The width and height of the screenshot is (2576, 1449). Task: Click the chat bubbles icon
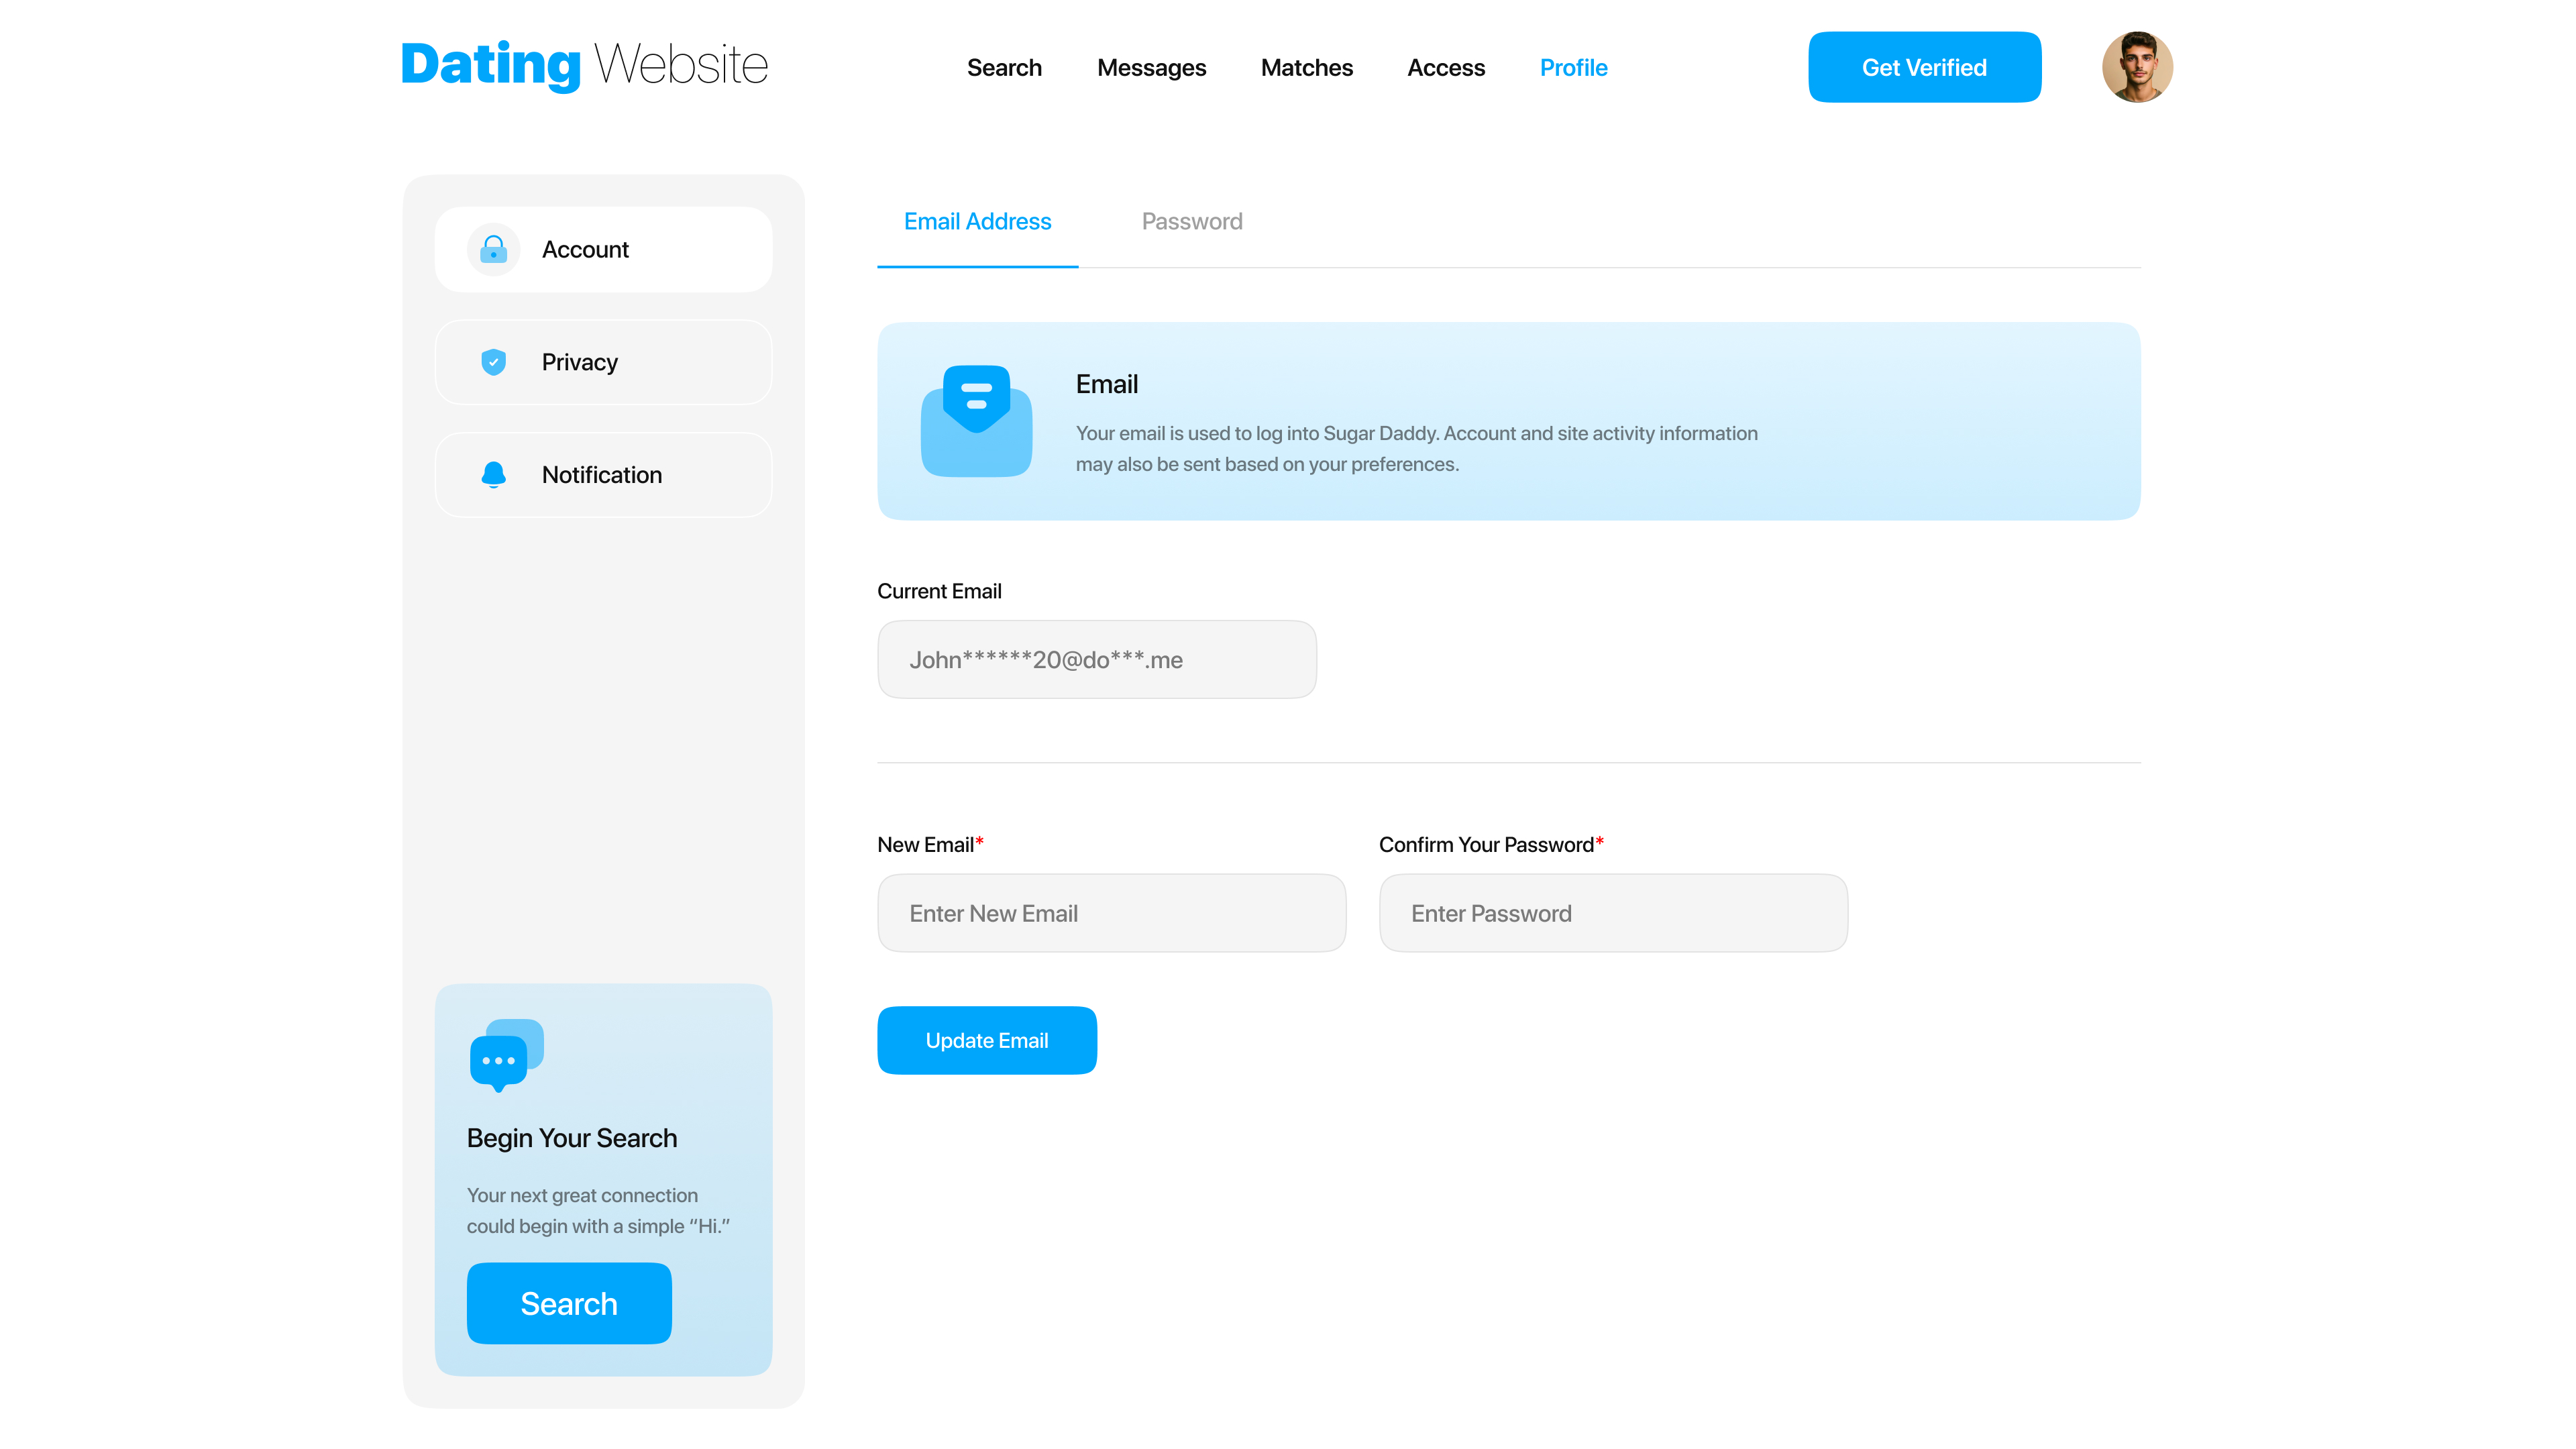[506, 1055]
